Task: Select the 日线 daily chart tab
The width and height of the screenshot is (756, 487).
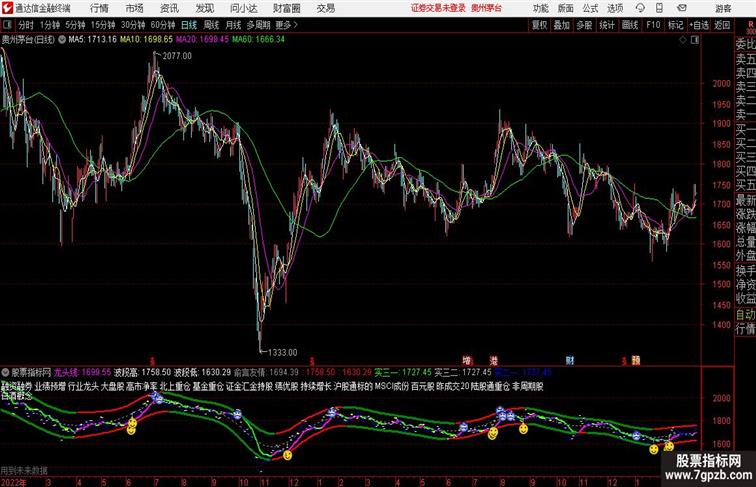Action: [189, 25]
